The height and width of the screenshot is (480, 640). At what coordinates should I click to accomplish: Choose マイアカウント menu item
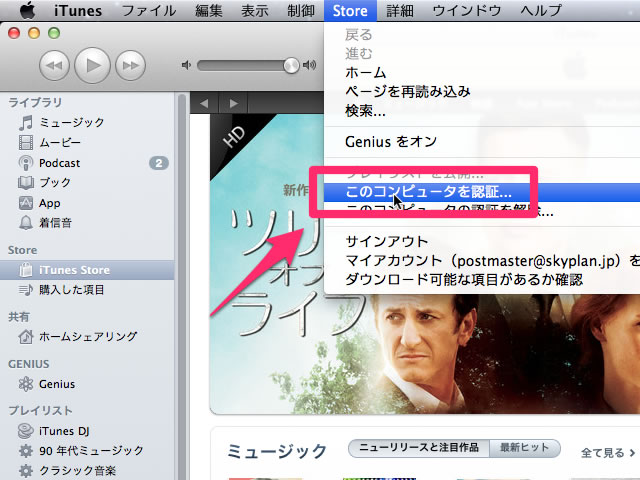click(482, 261)
